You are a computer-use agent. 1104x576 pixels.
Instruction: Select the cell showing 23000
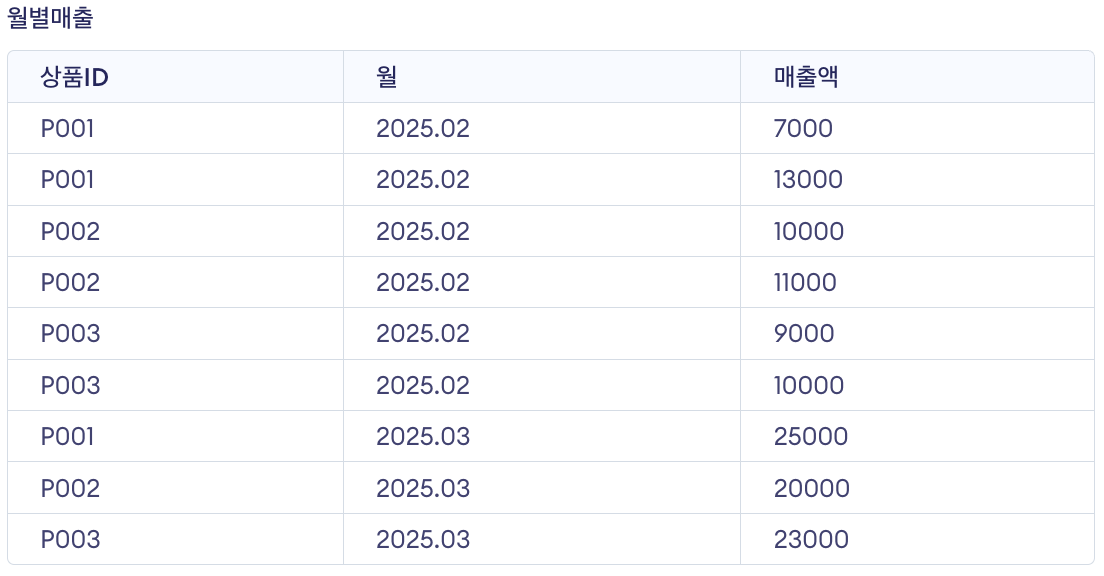917,539
